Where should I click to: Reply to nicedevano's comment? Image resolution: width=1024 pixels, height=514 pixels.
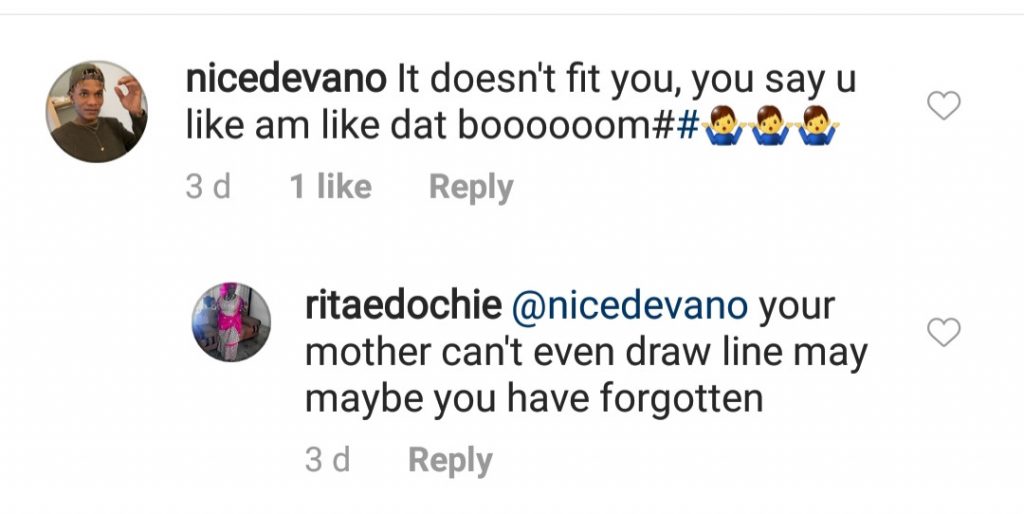pos(471,187)
